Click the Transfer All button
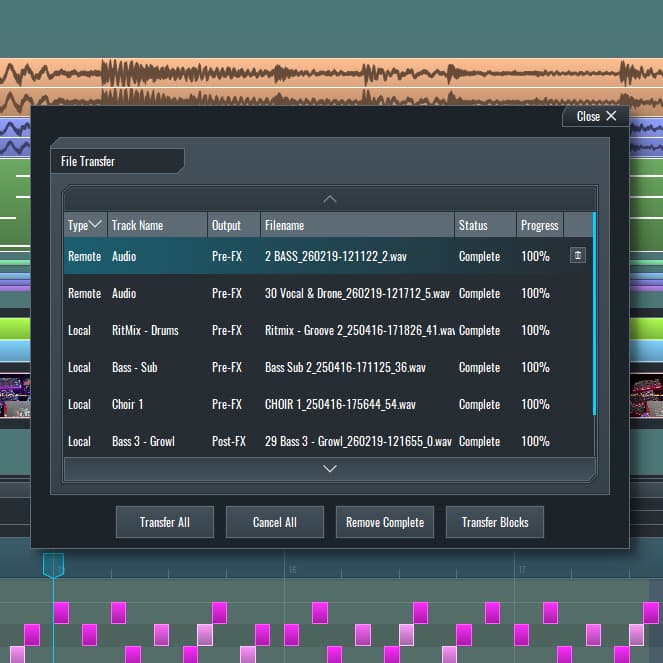663x663 pixels. click(165, 522)
